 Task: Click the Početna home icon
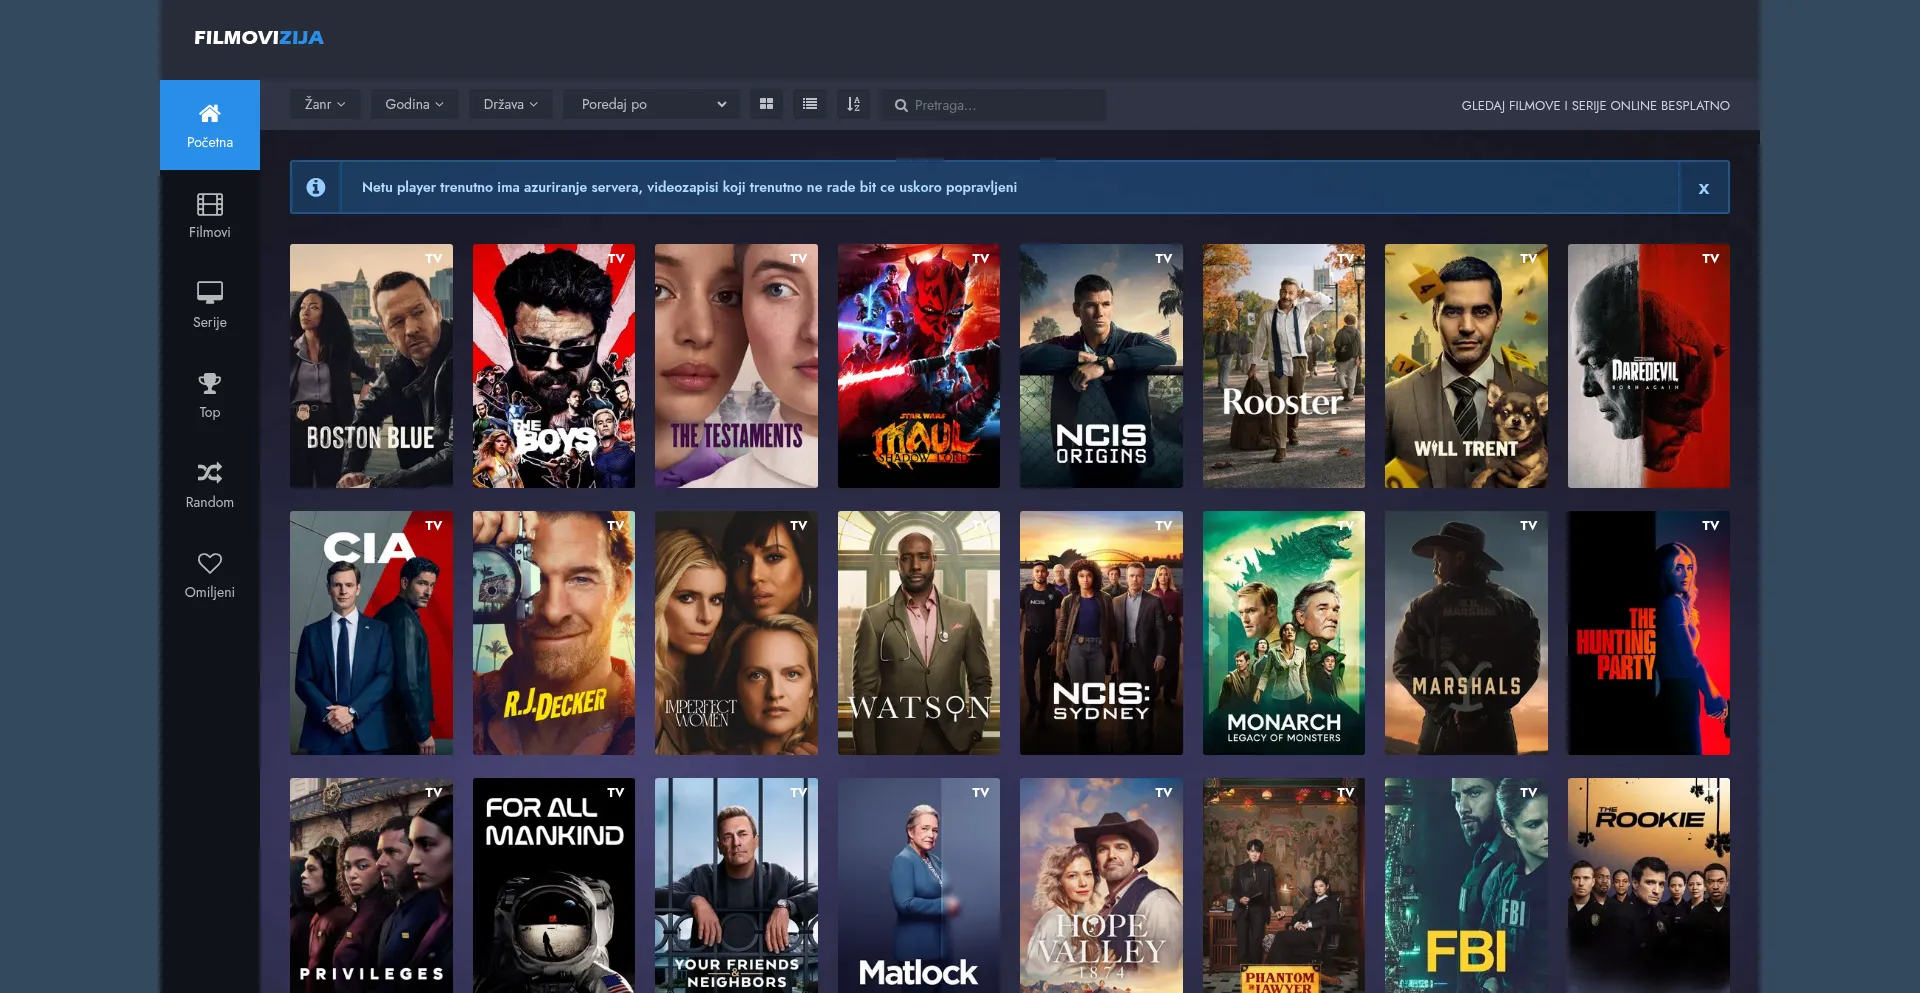[x=210, y=113]
